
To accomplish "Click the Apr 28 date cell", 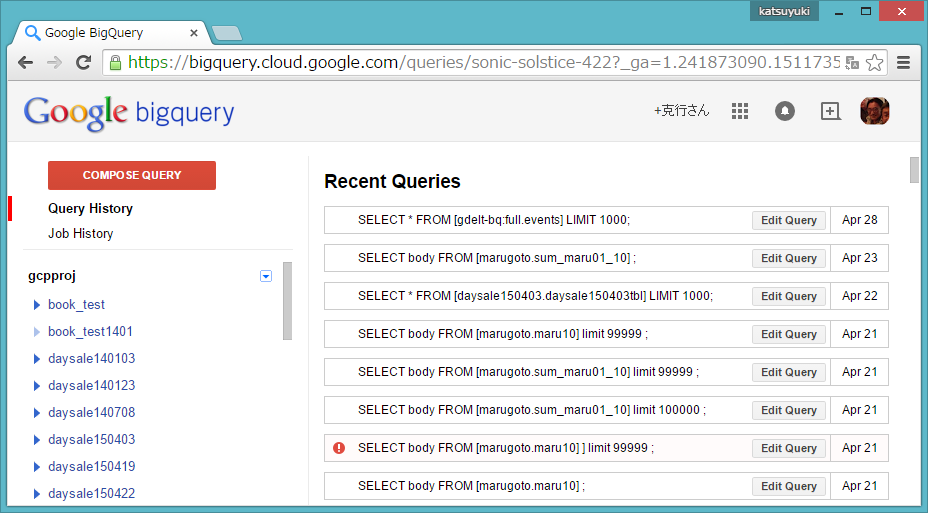I will click(859, 220).
